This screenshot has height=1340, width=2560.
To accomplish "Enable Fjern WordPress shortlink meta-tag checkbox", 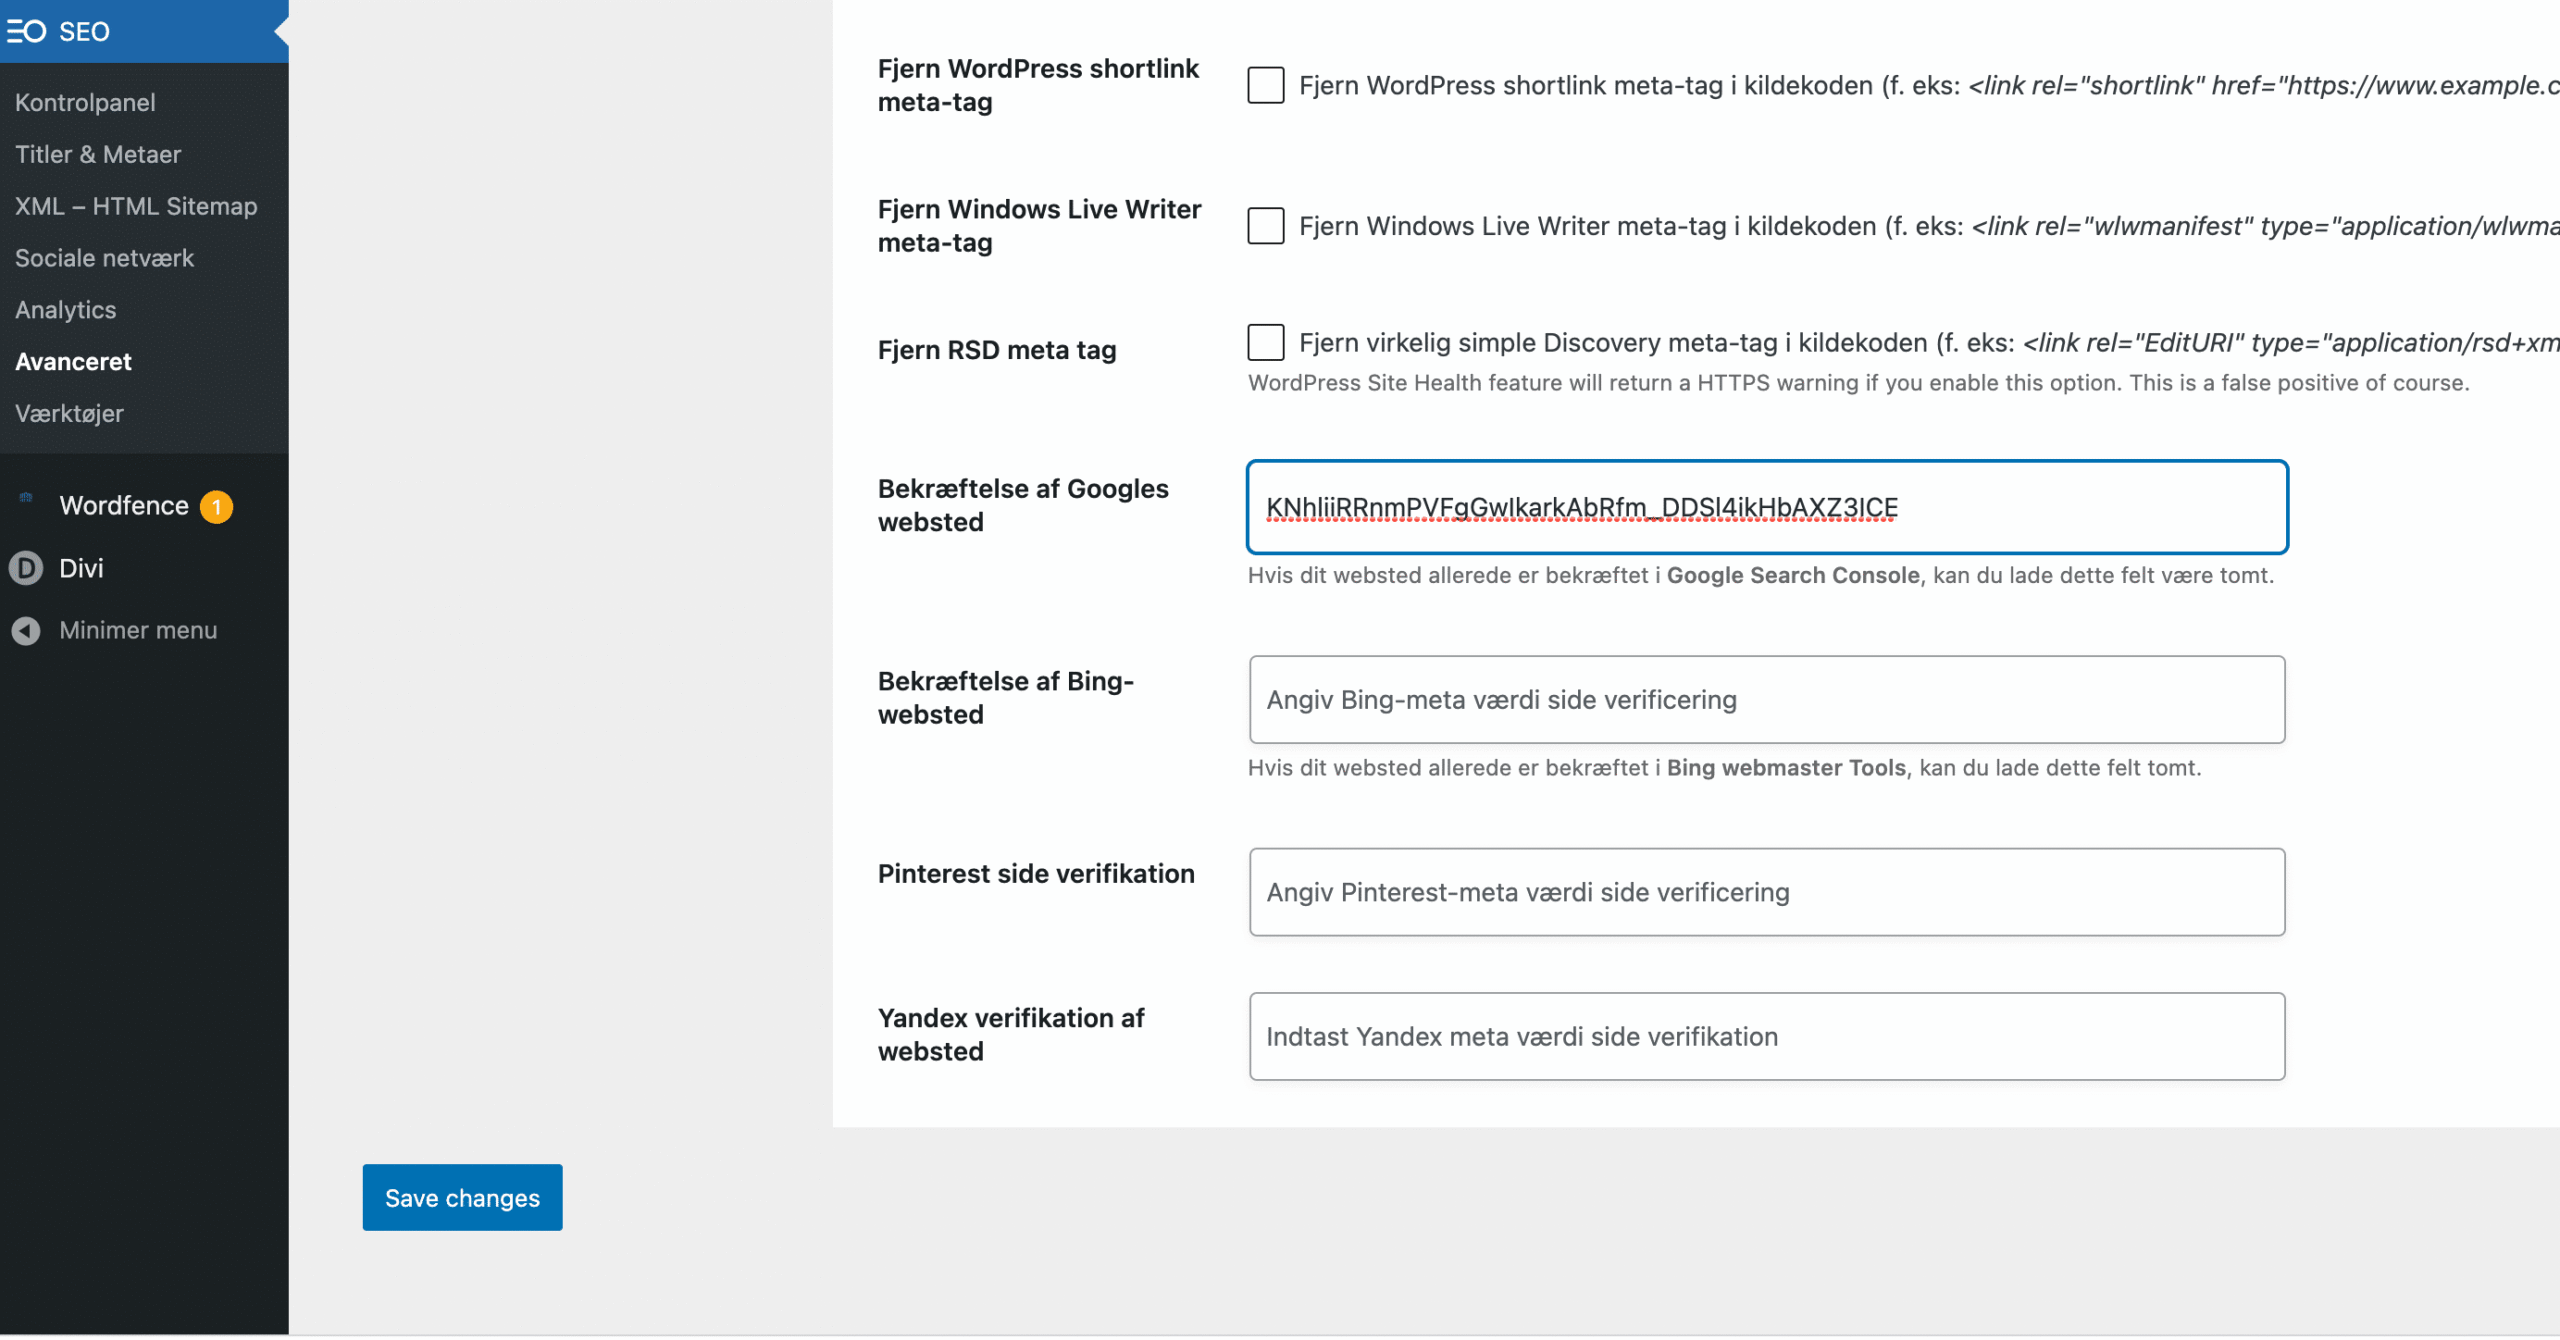I will click(1265, 85).
